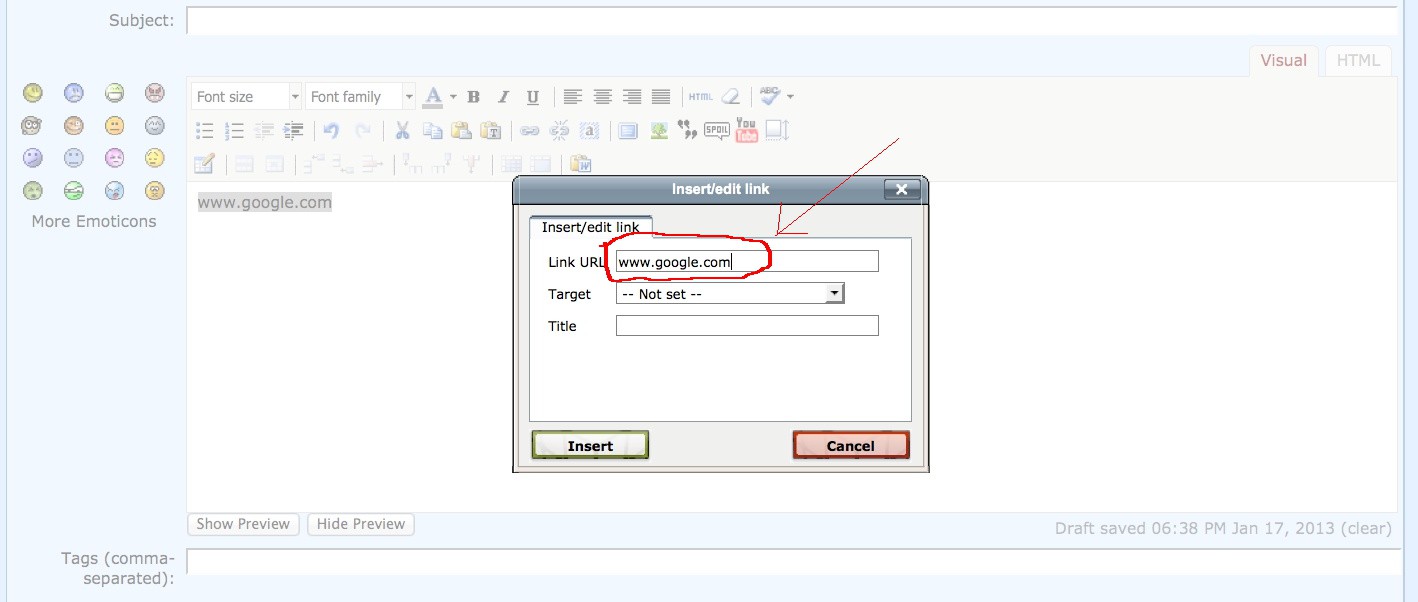The width and height of the screenshot is (1418, 602).
Task: Click the Bold formatting icon
Action: click(474, 97)
